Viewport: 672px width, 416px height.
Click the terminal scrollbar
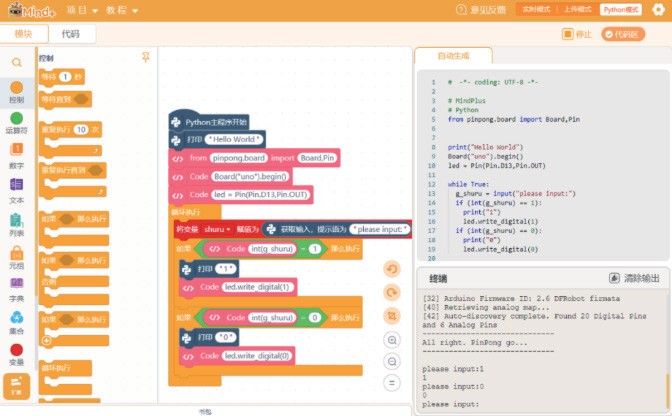[667, 390]
